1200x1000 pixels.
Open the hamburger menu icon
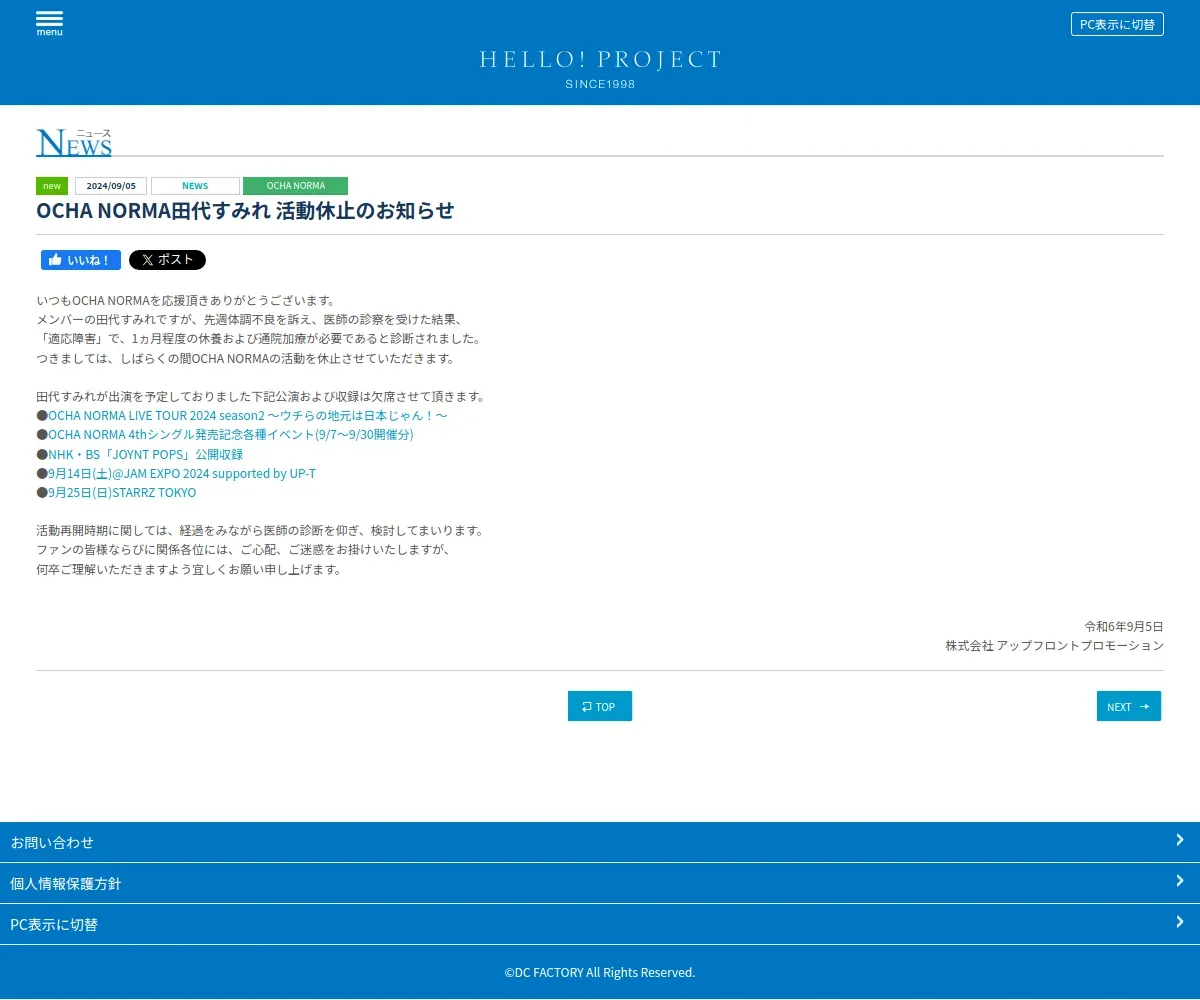tap(49, 23)
